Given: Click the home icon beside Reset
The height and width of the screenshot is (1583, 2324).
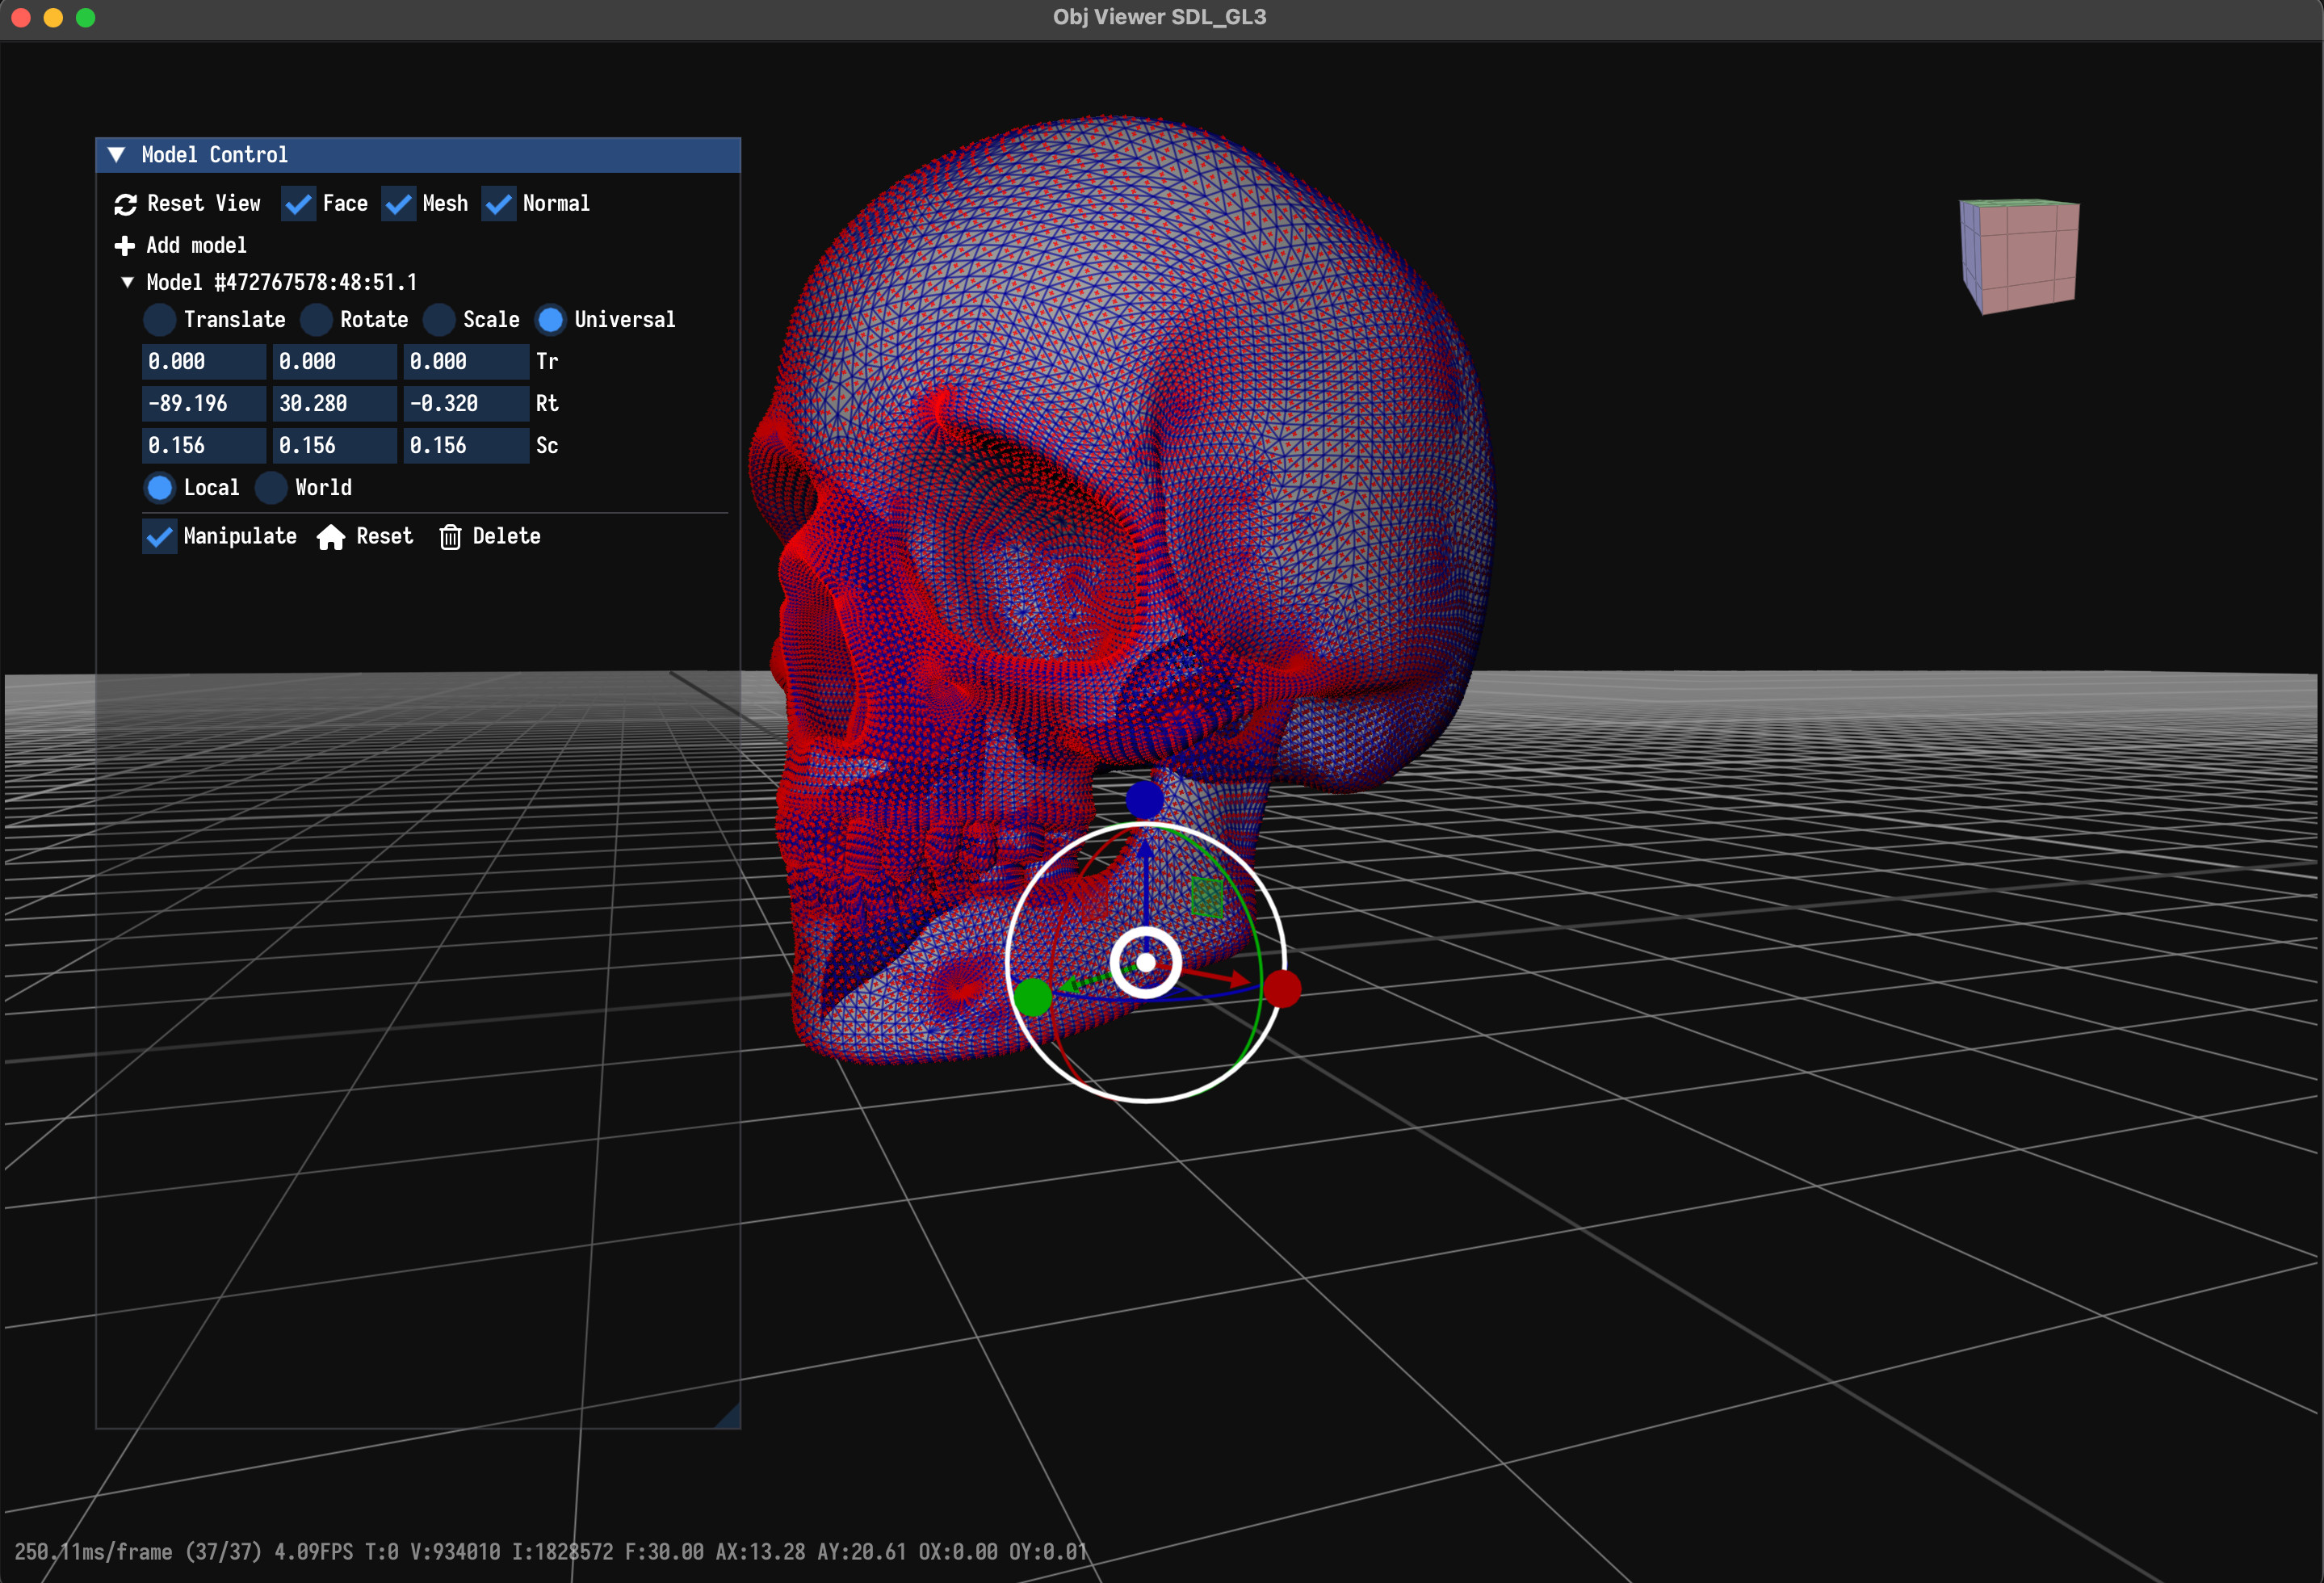Looking at the screenshot, I should [331, 537].
